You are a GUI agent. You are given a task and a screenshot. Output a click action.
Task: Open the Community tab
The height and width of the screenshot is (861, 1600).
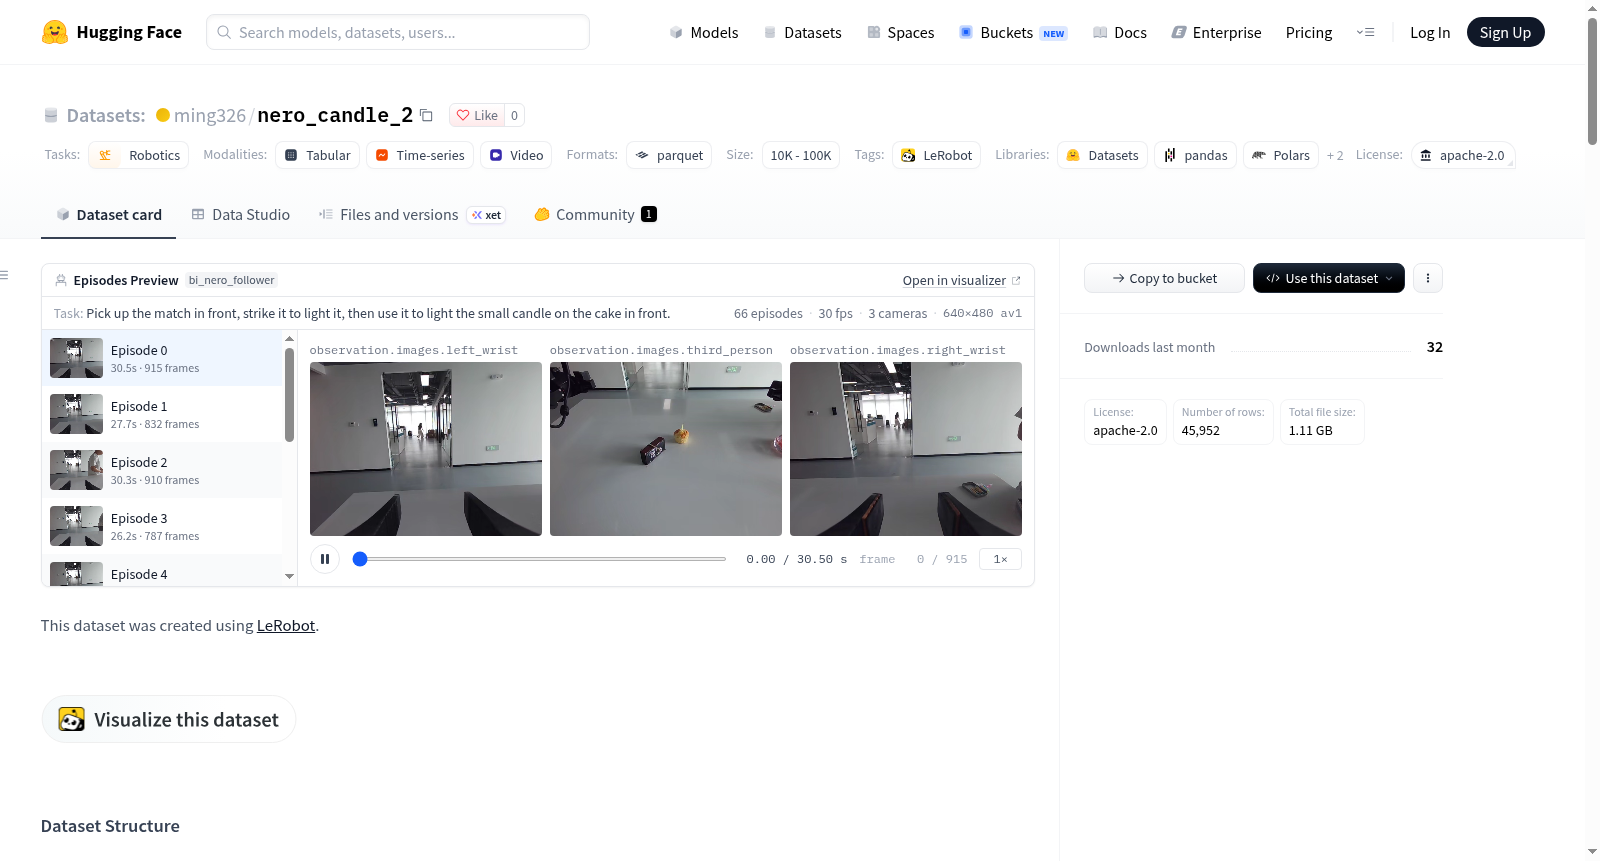pos(596,214)
